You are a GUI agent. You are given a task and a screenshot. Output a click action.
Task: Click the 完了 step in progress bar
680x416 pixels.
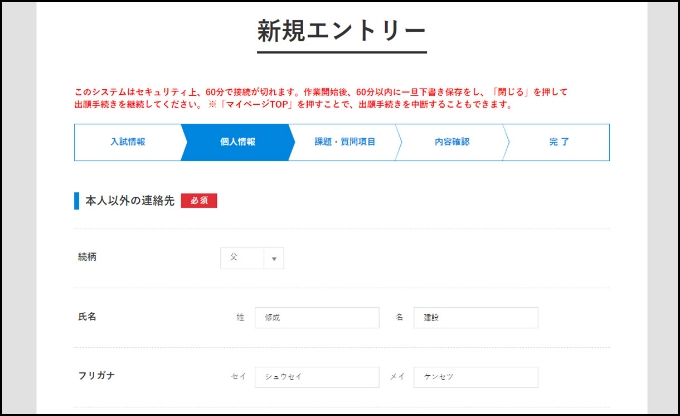click(559, 142)
